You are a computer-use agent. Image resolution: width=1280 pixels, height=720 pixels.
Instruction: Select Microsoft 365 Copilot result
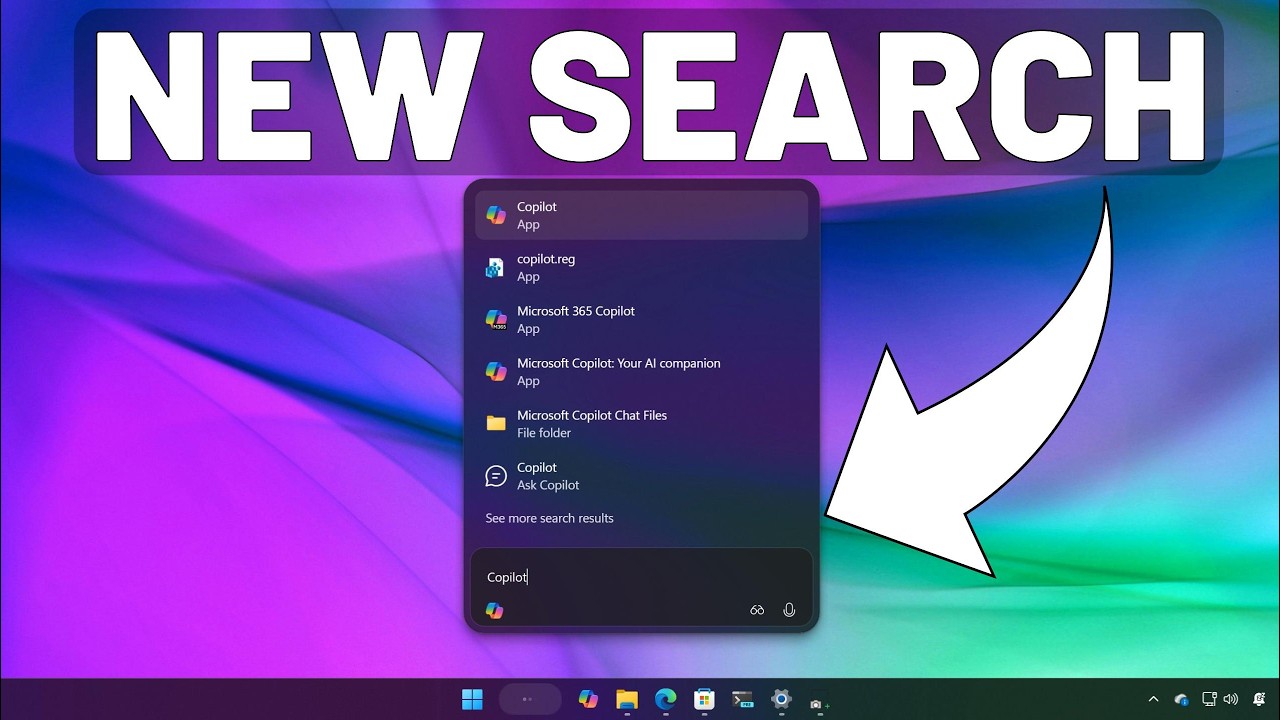(641, 319)
